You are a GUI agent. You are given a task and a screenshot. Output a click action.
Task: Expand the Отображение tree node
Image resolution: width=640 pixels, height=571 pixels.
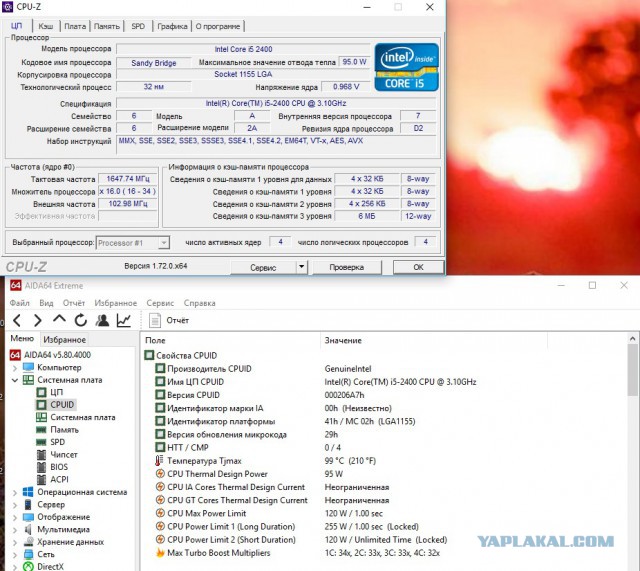click(15, 518)
